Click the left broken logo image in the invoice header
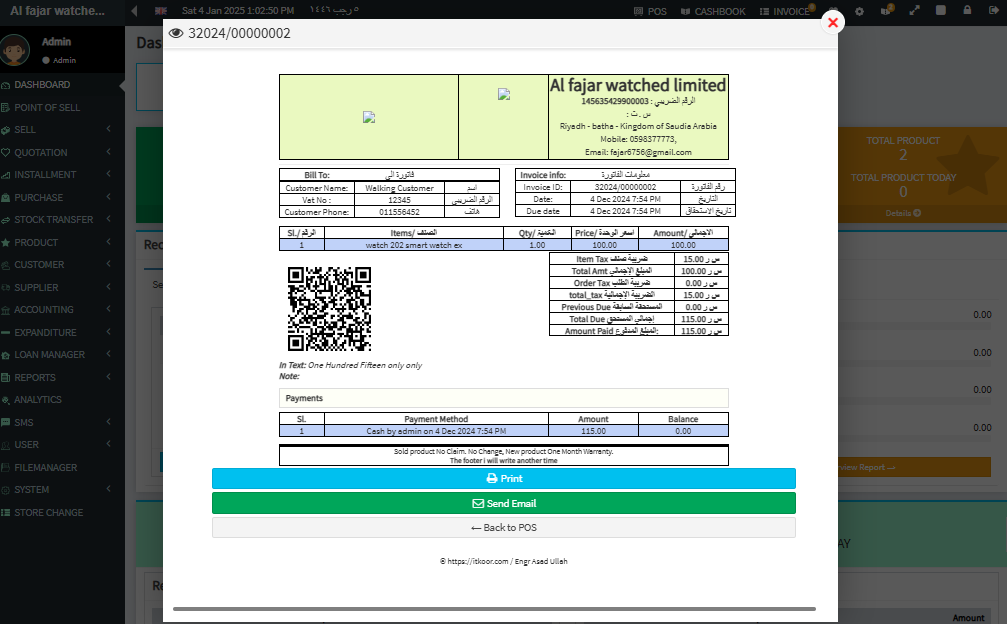Image resolution: width=1007 pixels, height=624 pixels. 369,117
